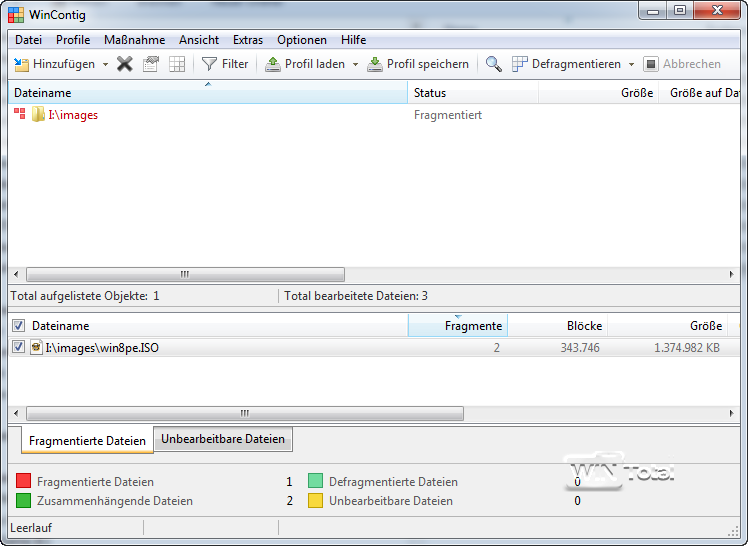
Task: Select the I:\images folder entry
Action: pyautogui.click(x=73, y=115)
